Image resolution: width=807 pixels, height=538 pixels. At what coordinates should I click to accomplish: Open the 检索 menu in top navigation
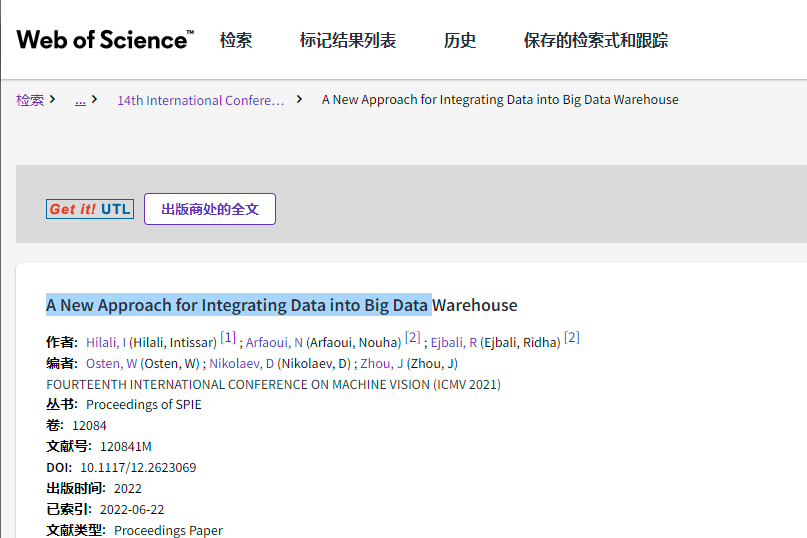236,41
